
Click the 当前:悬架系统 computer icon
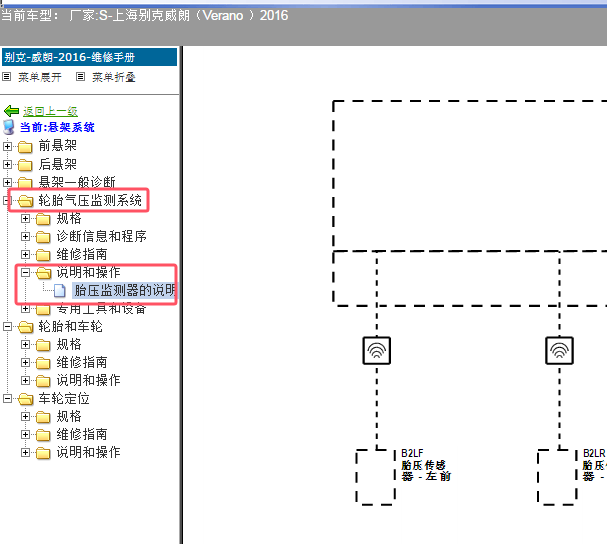pos(11,127)
